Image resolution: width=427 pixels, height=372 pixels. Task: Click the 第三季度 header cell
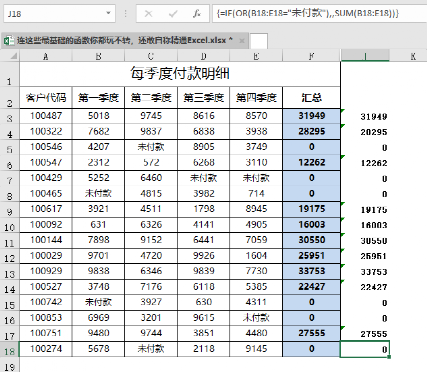click(204, 98)
